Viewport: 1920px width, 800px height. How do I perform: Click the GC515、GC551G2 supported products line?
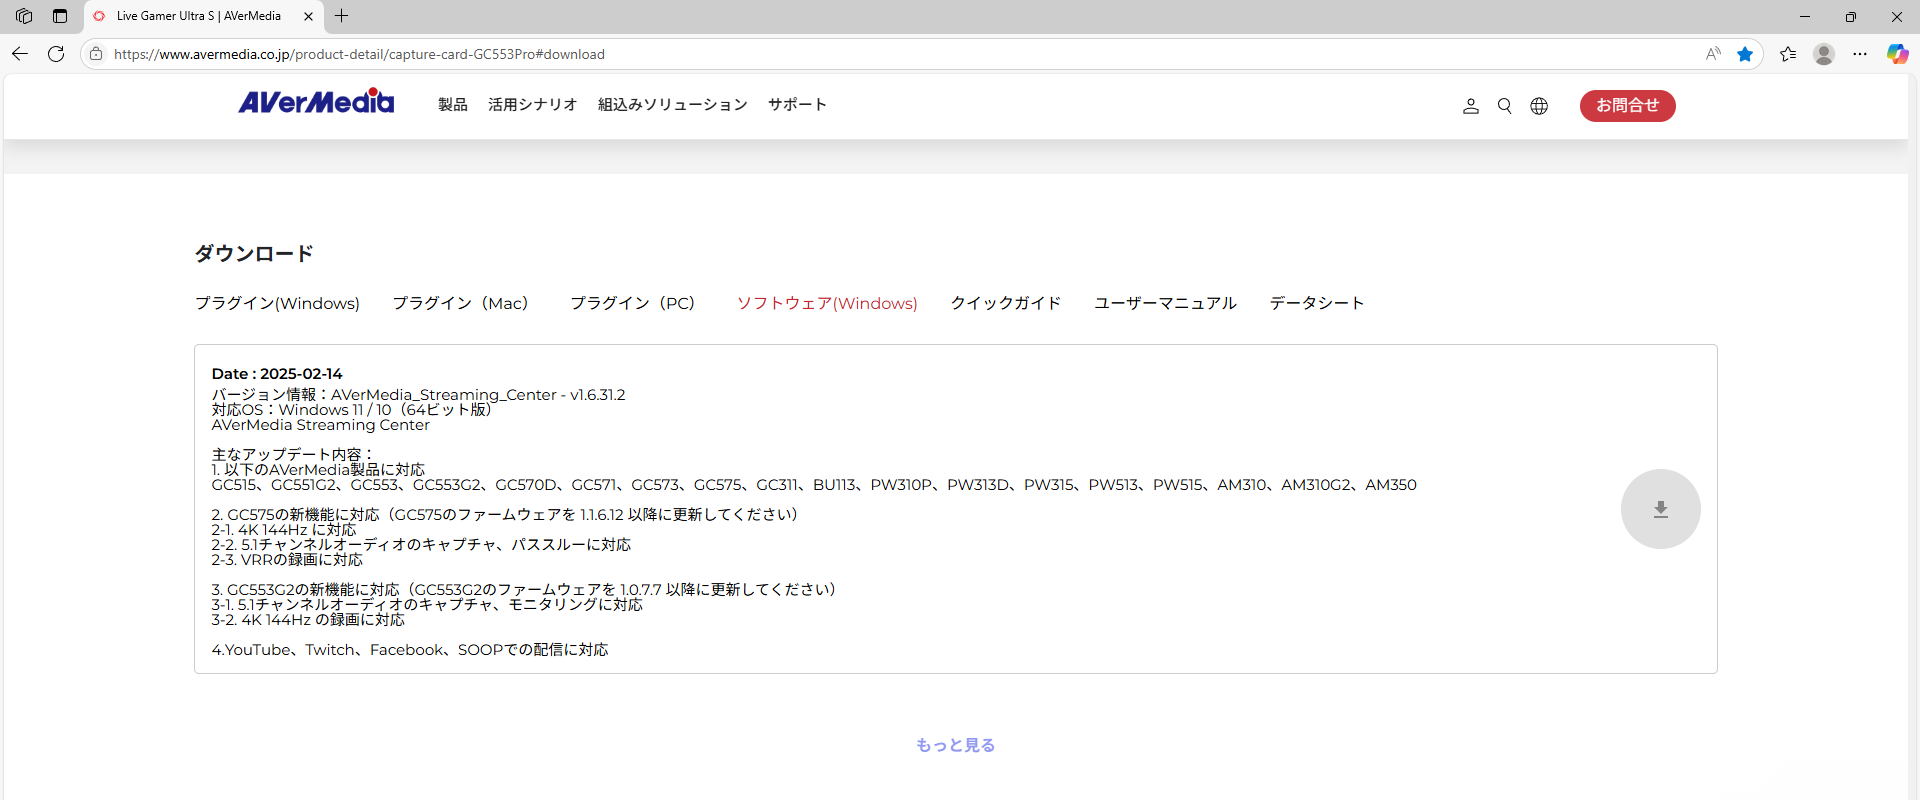[x=814, y=485]
